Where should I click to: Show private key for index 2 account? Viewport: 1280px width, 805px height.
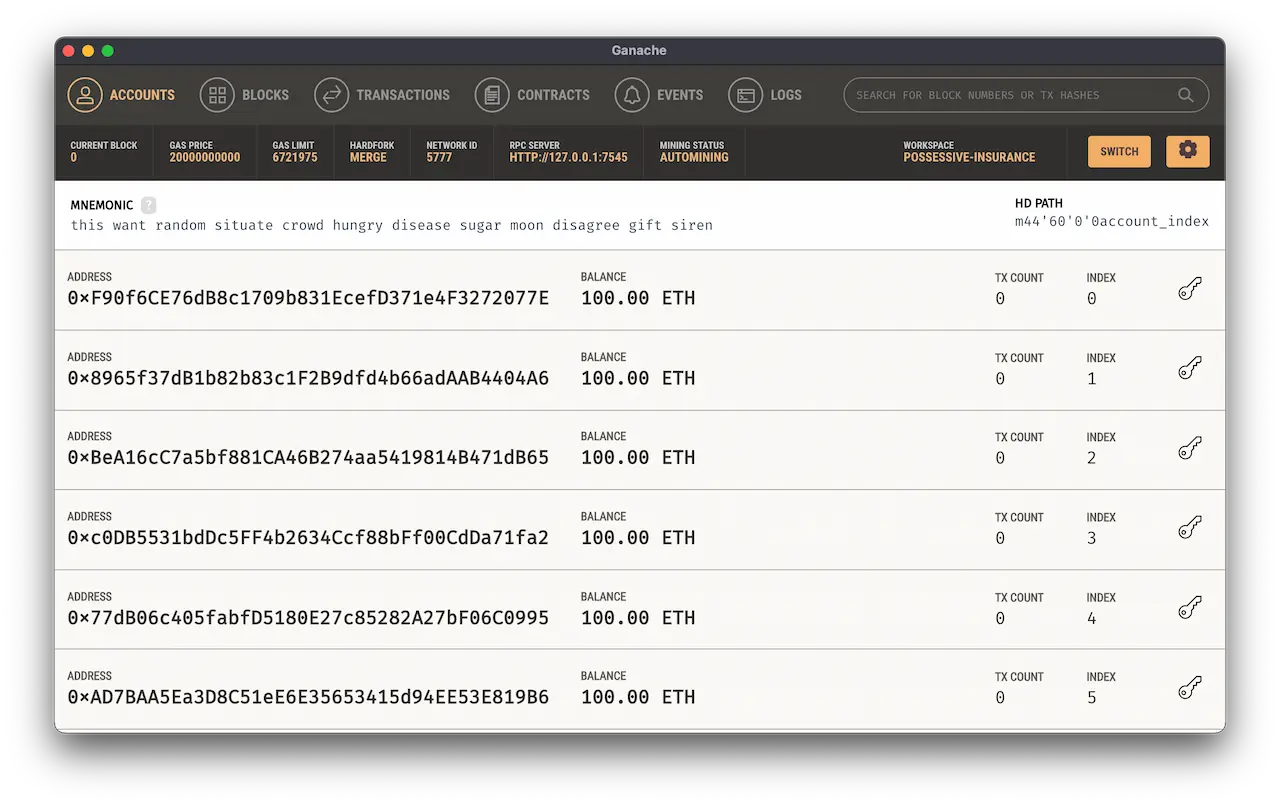[x=1189, y=448]
